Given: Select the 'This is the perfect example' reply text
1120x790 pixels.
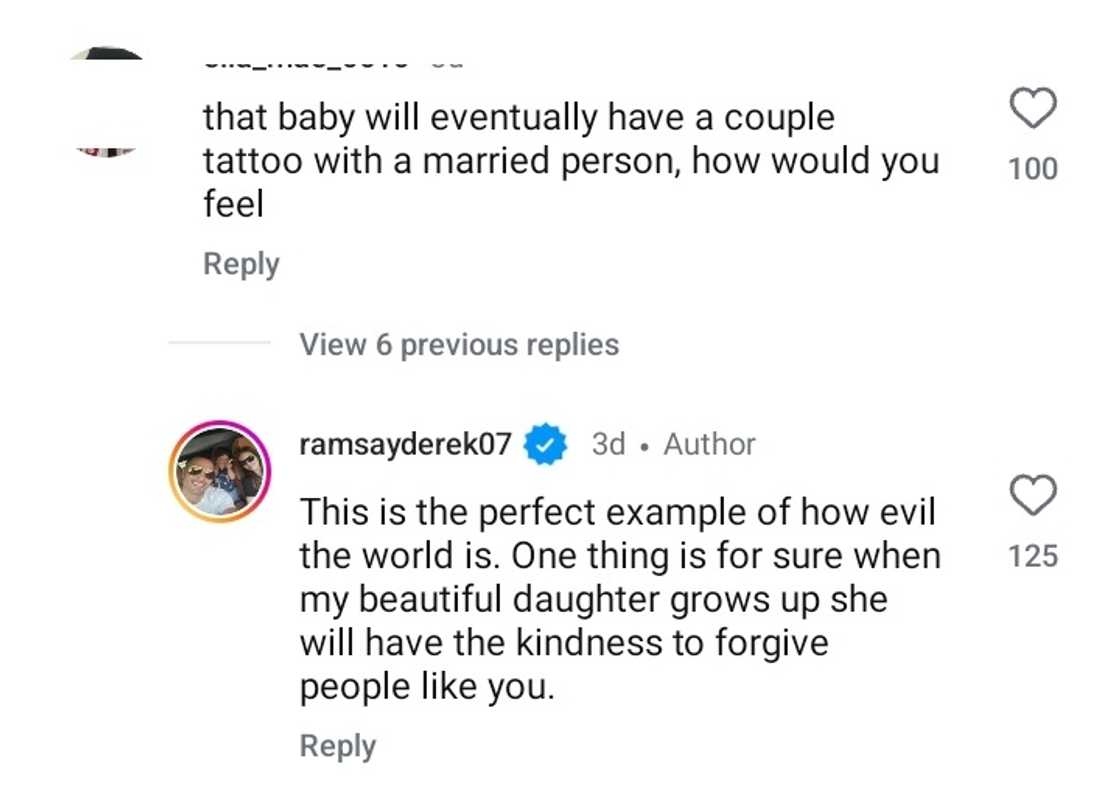Looking at the screenshot, I should (x=618, y=514).
